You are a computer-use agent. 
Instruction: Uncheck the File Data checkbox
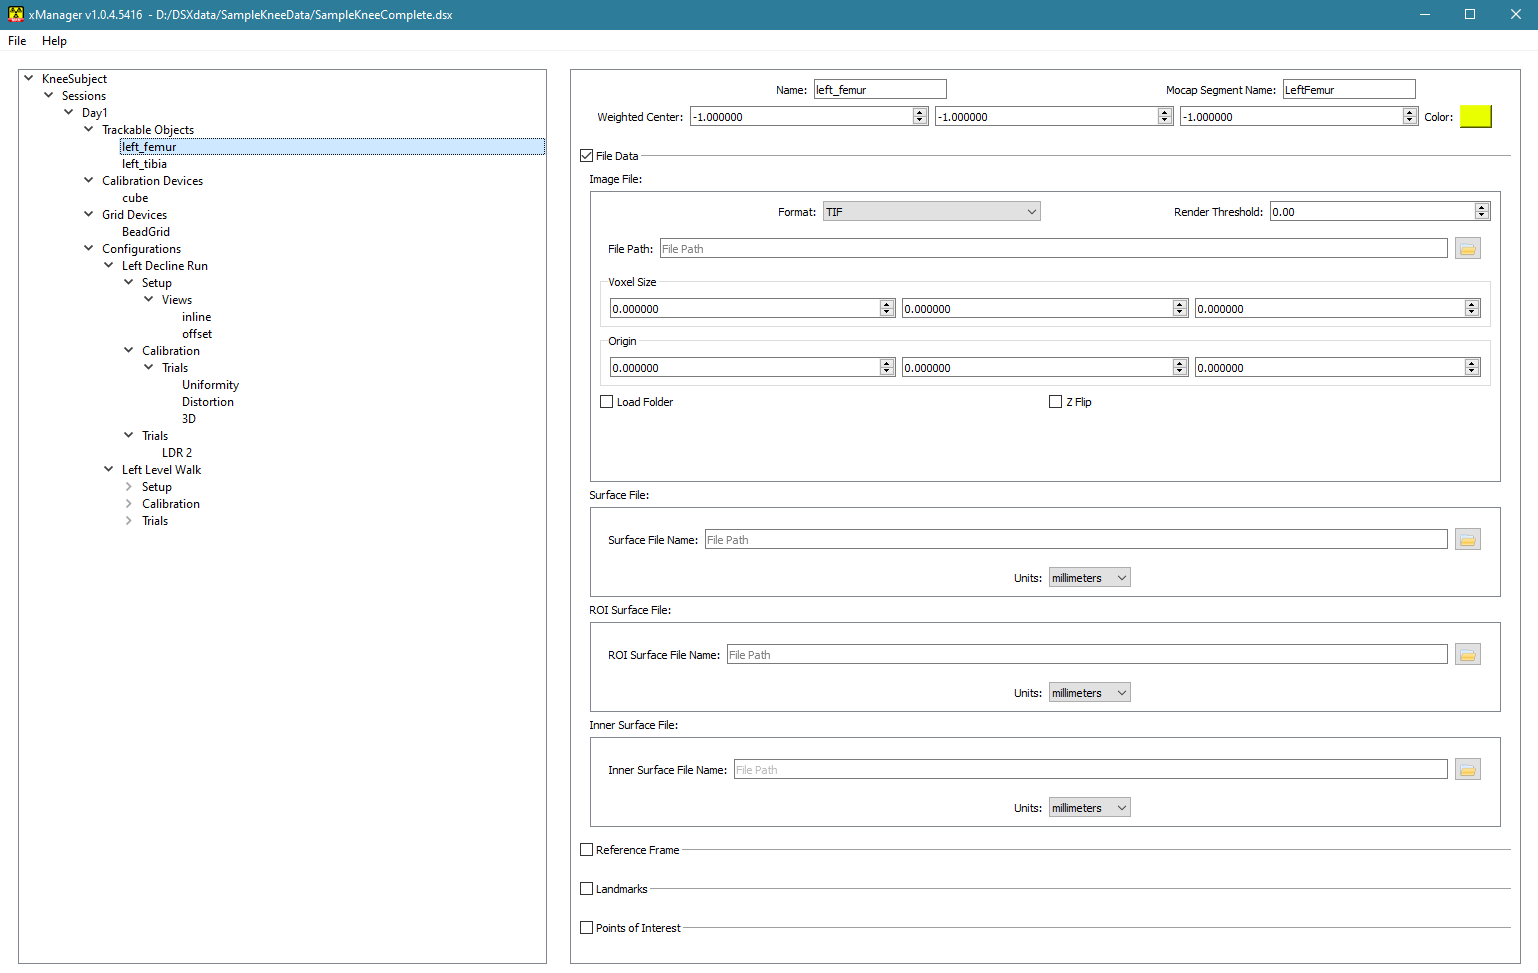pos(587,156)
